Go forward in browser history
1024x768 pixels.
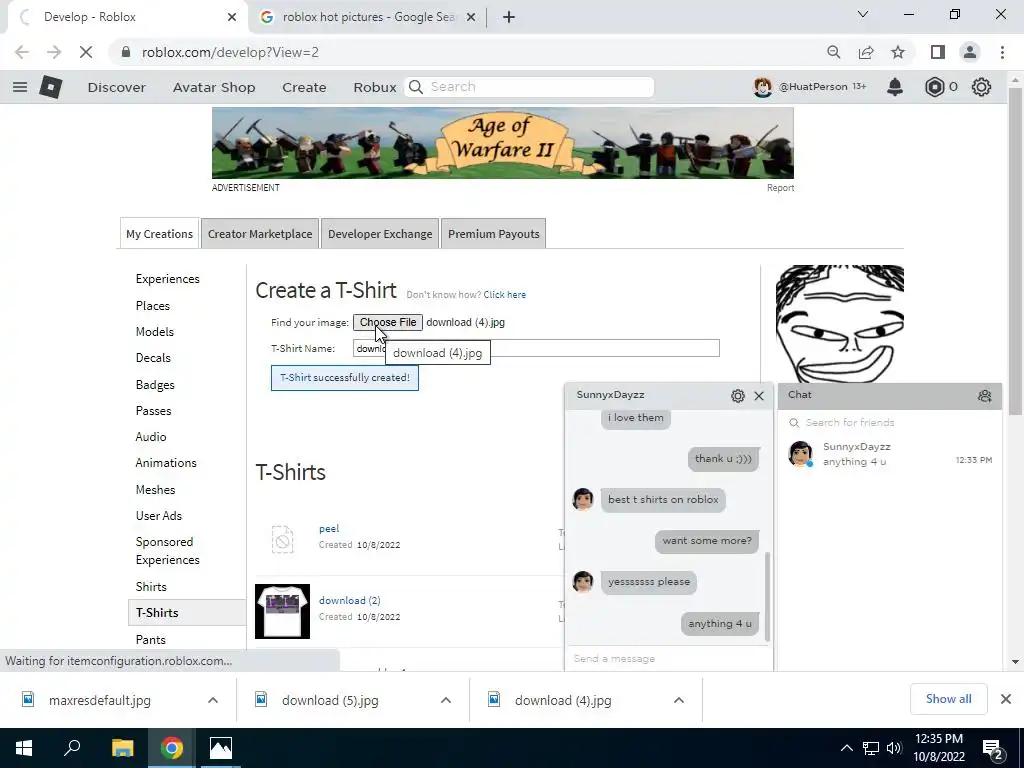pyautogui.click(x=54, y=52)
